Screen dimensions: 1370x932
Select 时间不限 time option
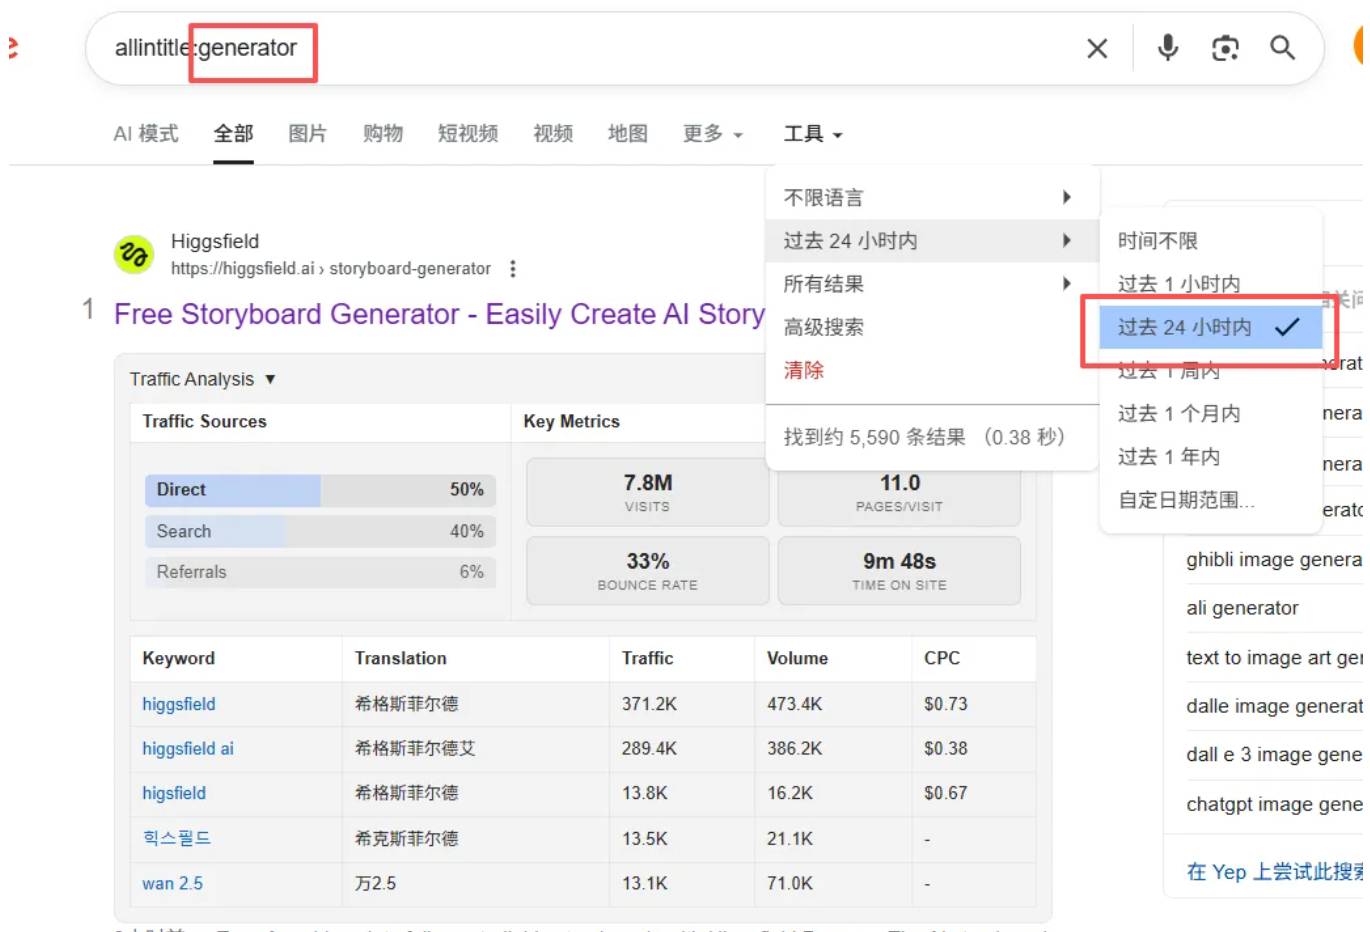coord(1210,240)
